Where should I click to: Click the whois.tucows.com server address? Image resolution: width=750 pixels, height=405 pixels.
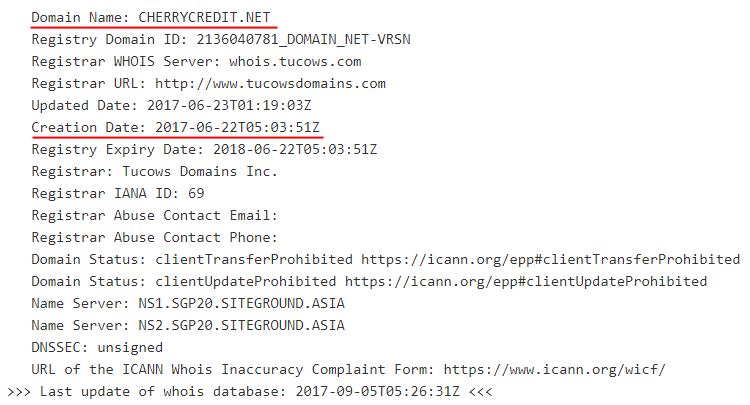coord(295,62)
